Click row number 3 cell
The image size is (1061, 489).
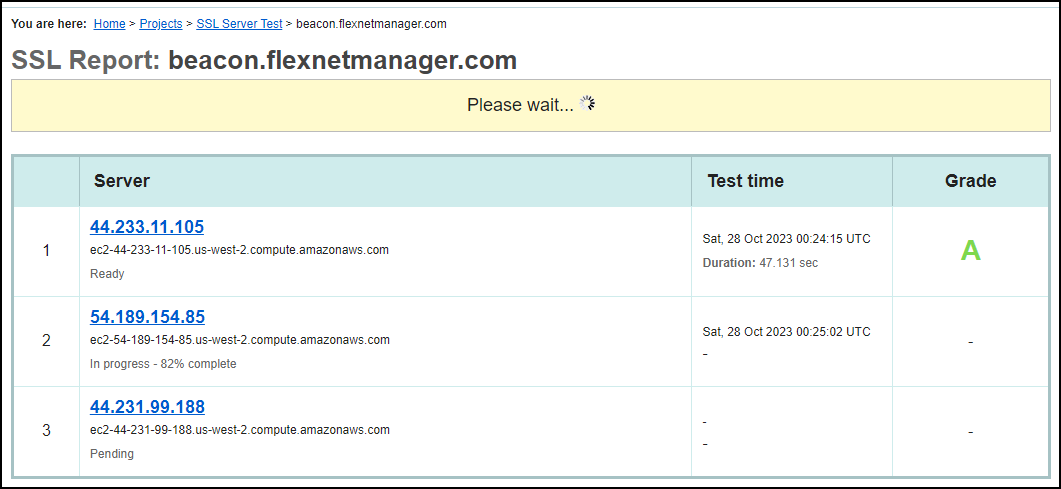tap(46, 431)
